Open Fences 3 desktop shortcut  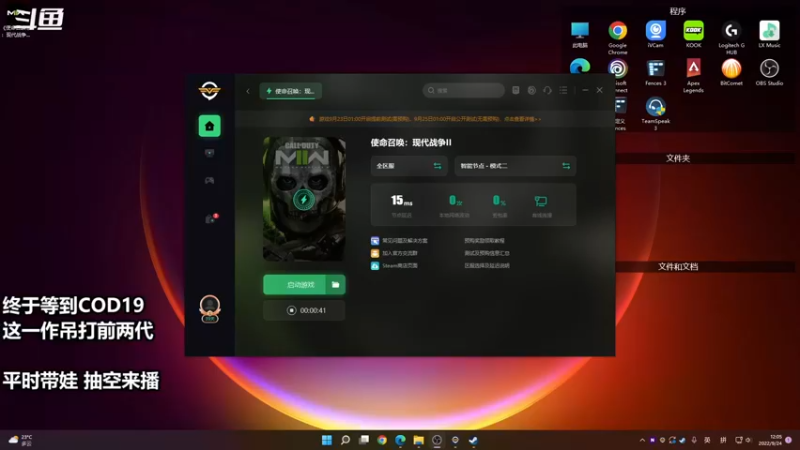coord(656,72)
